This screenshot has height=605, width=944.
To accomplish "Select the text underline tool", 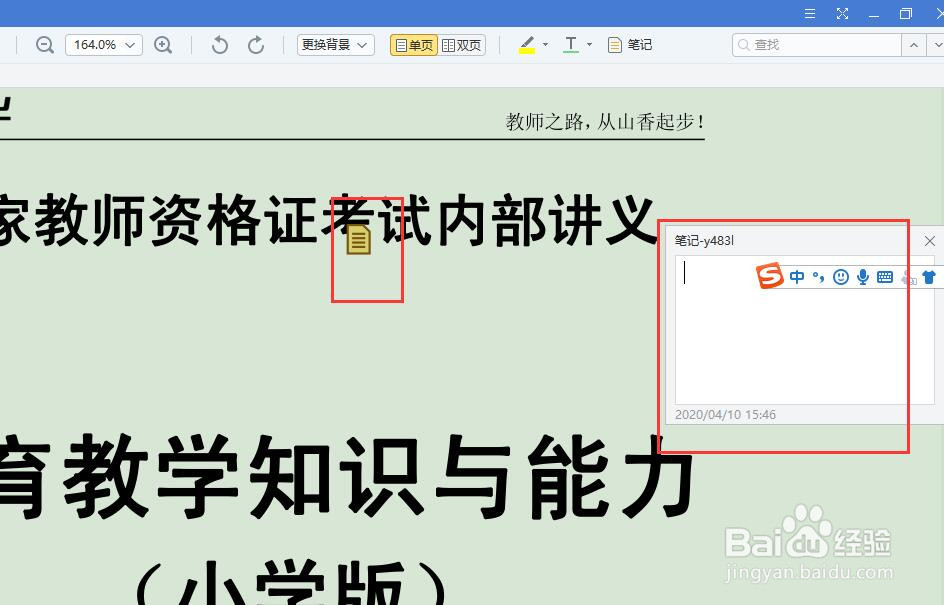I will click(x=571, y=45).
